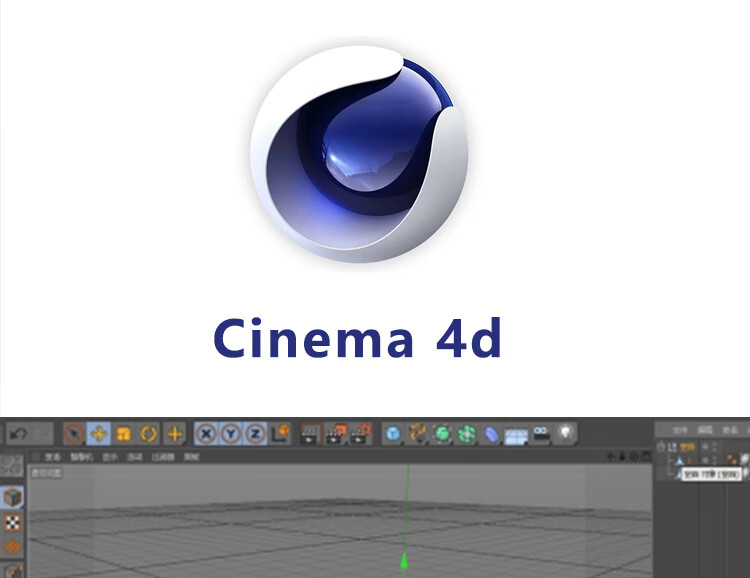
Task: Open the Spline Pen tool
Action: coord(418,434)
